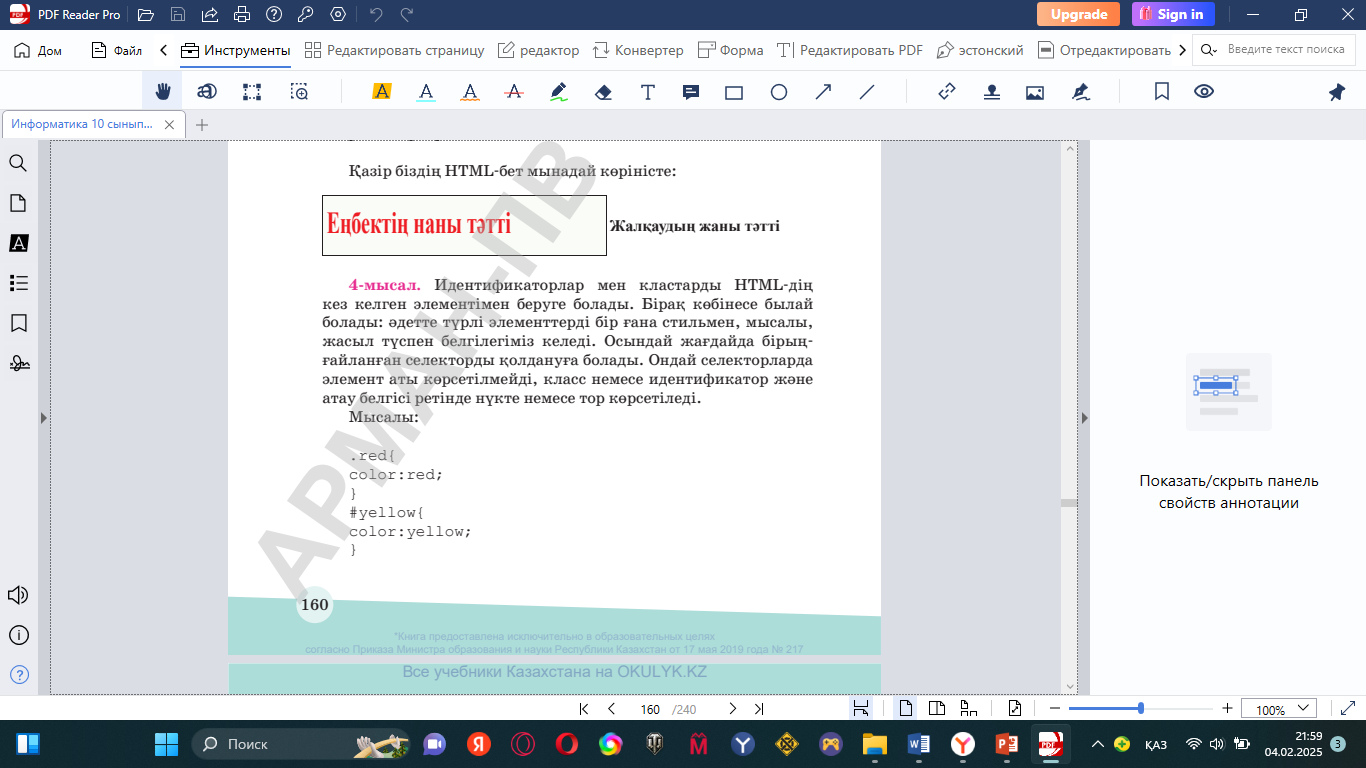The width and height of the screenshot is (1366, 768).
Task: Adjust the zoom slider handle
Action: tap(1141, 708)
